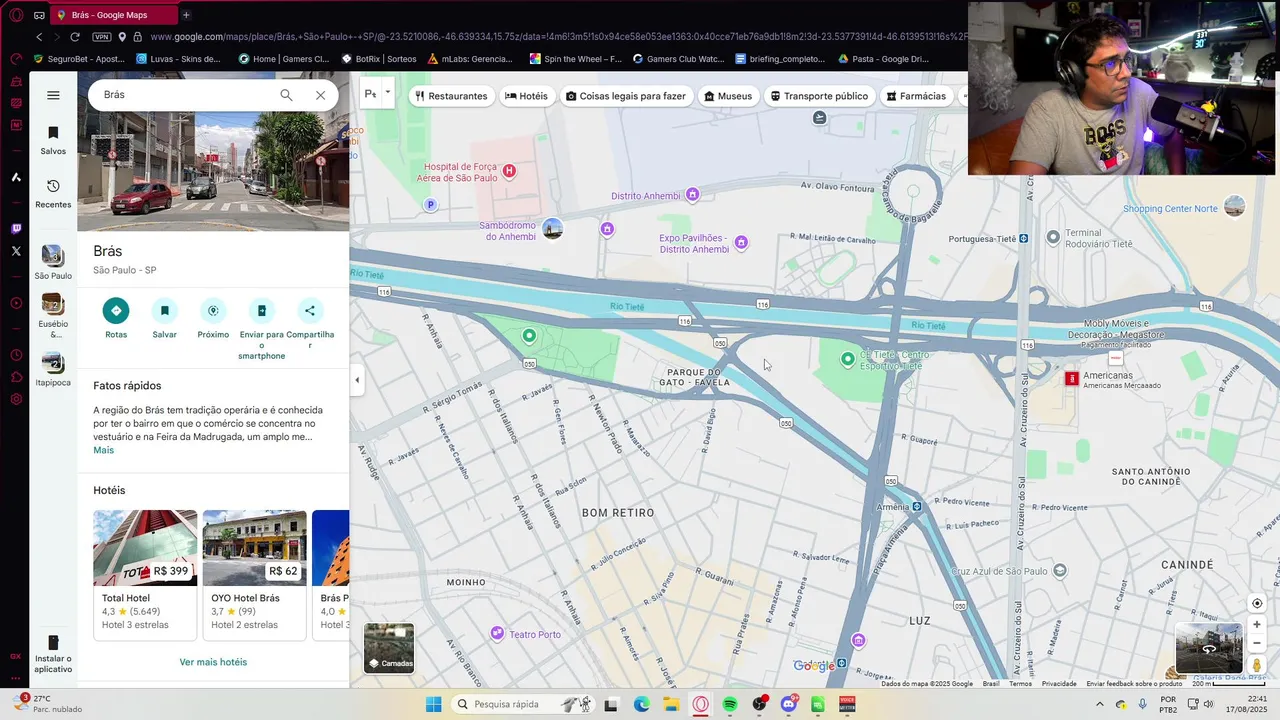
Task: Open X (Twitter) from the Opera sidebar
Action: (16, 251)
